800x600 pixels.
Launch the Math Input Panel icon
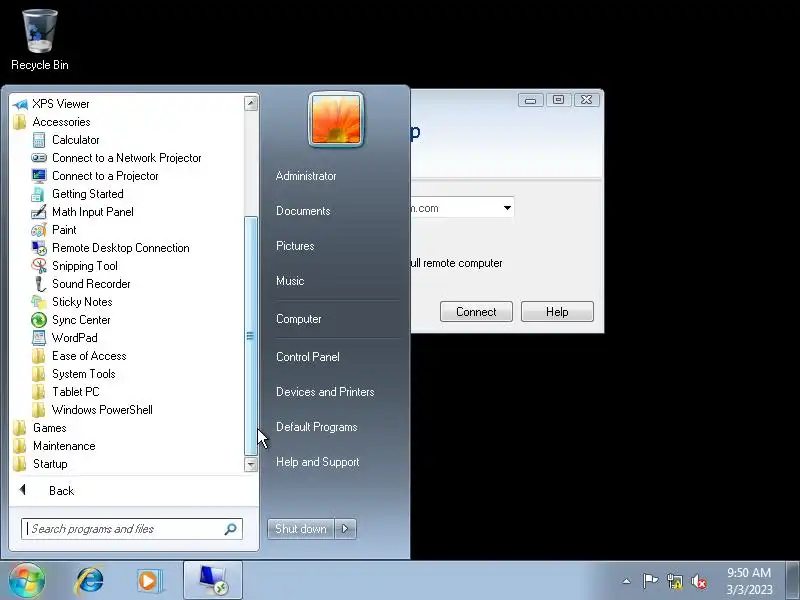pos(39,212)
